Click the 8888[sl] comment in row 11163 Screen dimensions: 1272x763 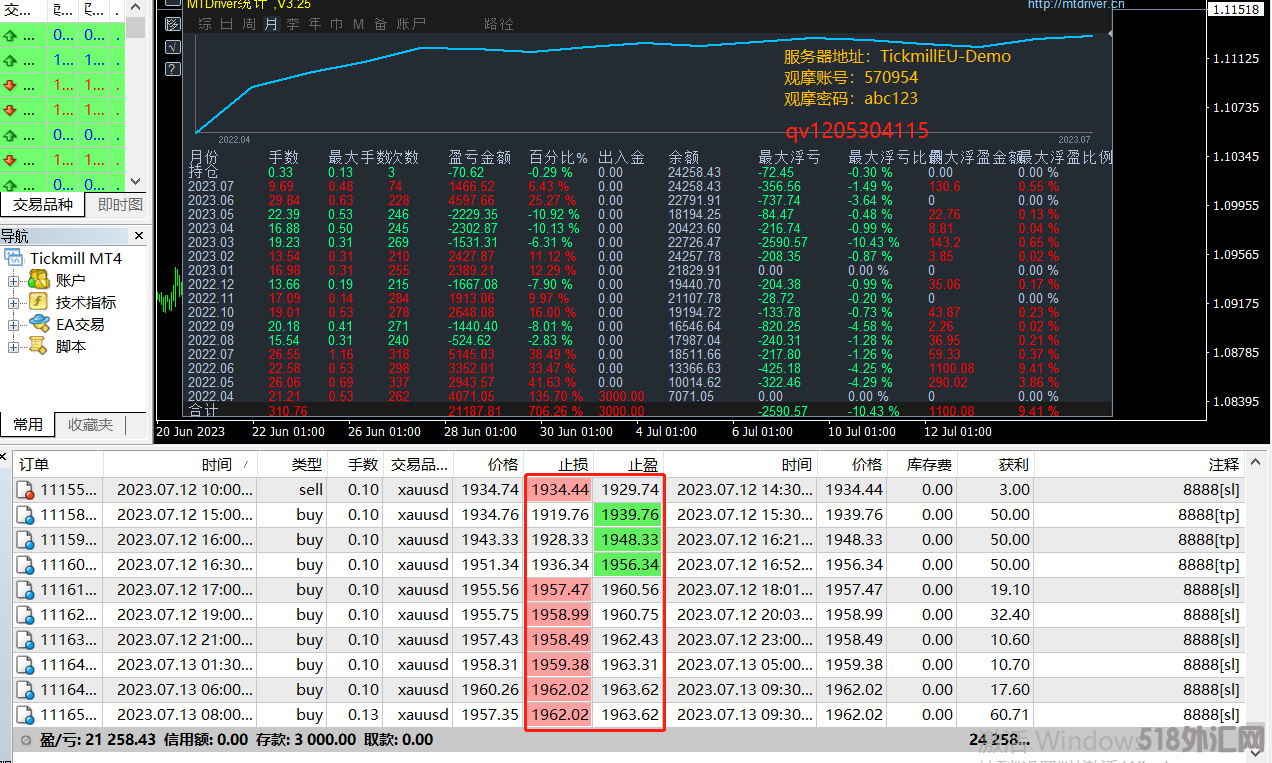coord(1209,640)
